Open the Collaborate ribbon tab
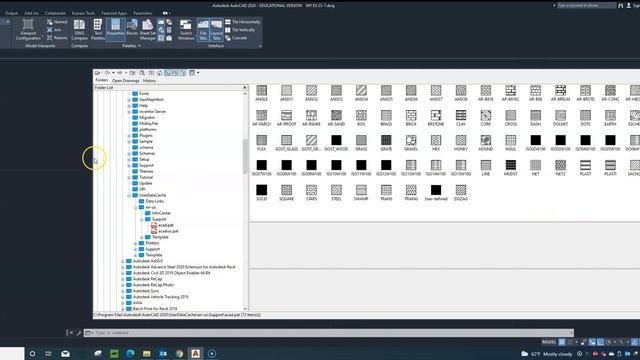This screenshot has height=360, width=640. (x=55, y=13)
